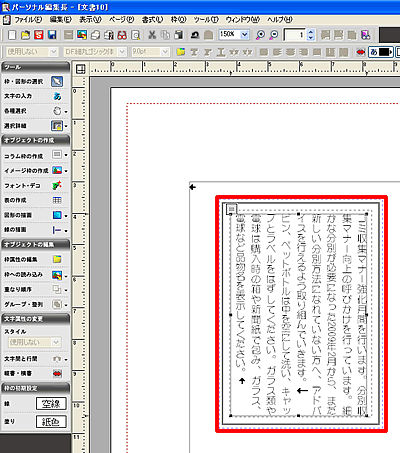The width and height of the screenshot is (400, 453).
Task: Expand the 枠への読み込み dropdown arrow
Action: [66, 275]
